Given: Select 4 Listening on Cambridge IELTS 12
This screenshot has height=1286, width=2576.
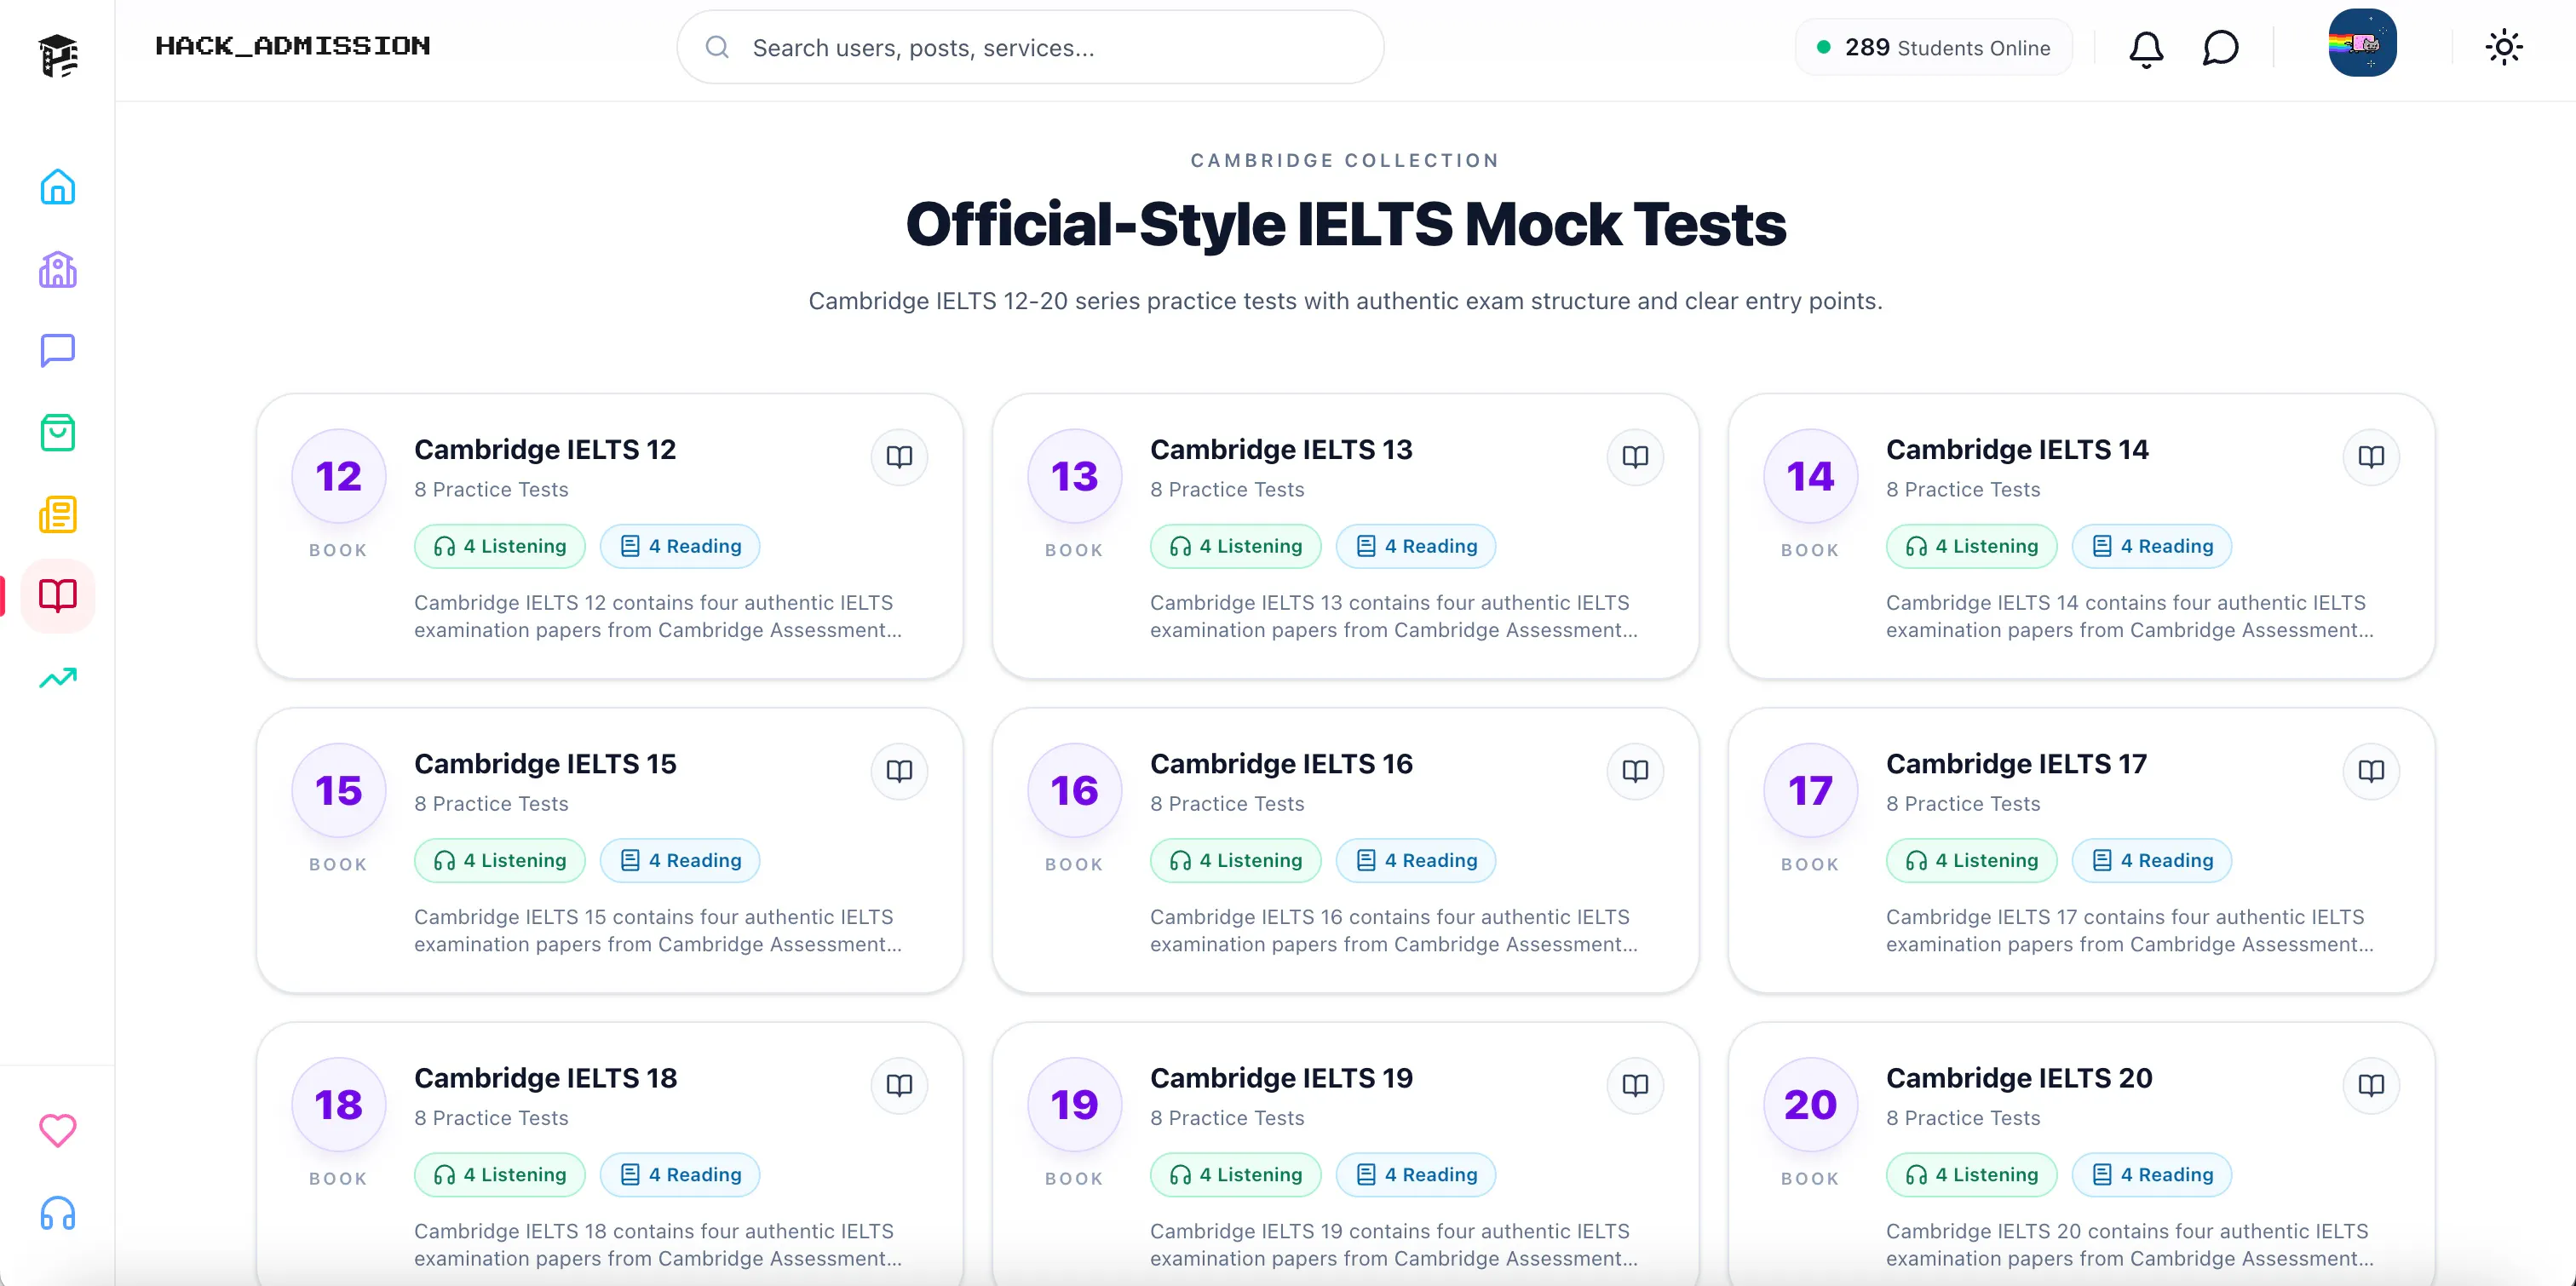Looking at the screenshot, I should coord(500,546).
